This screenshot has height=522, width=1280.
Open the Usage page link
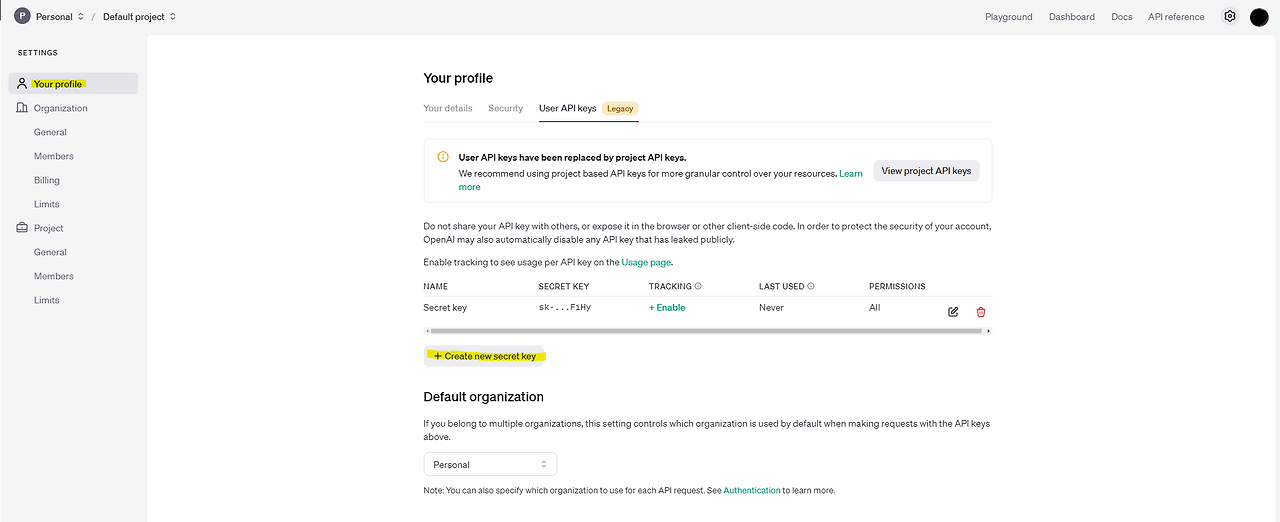(646, 262)
